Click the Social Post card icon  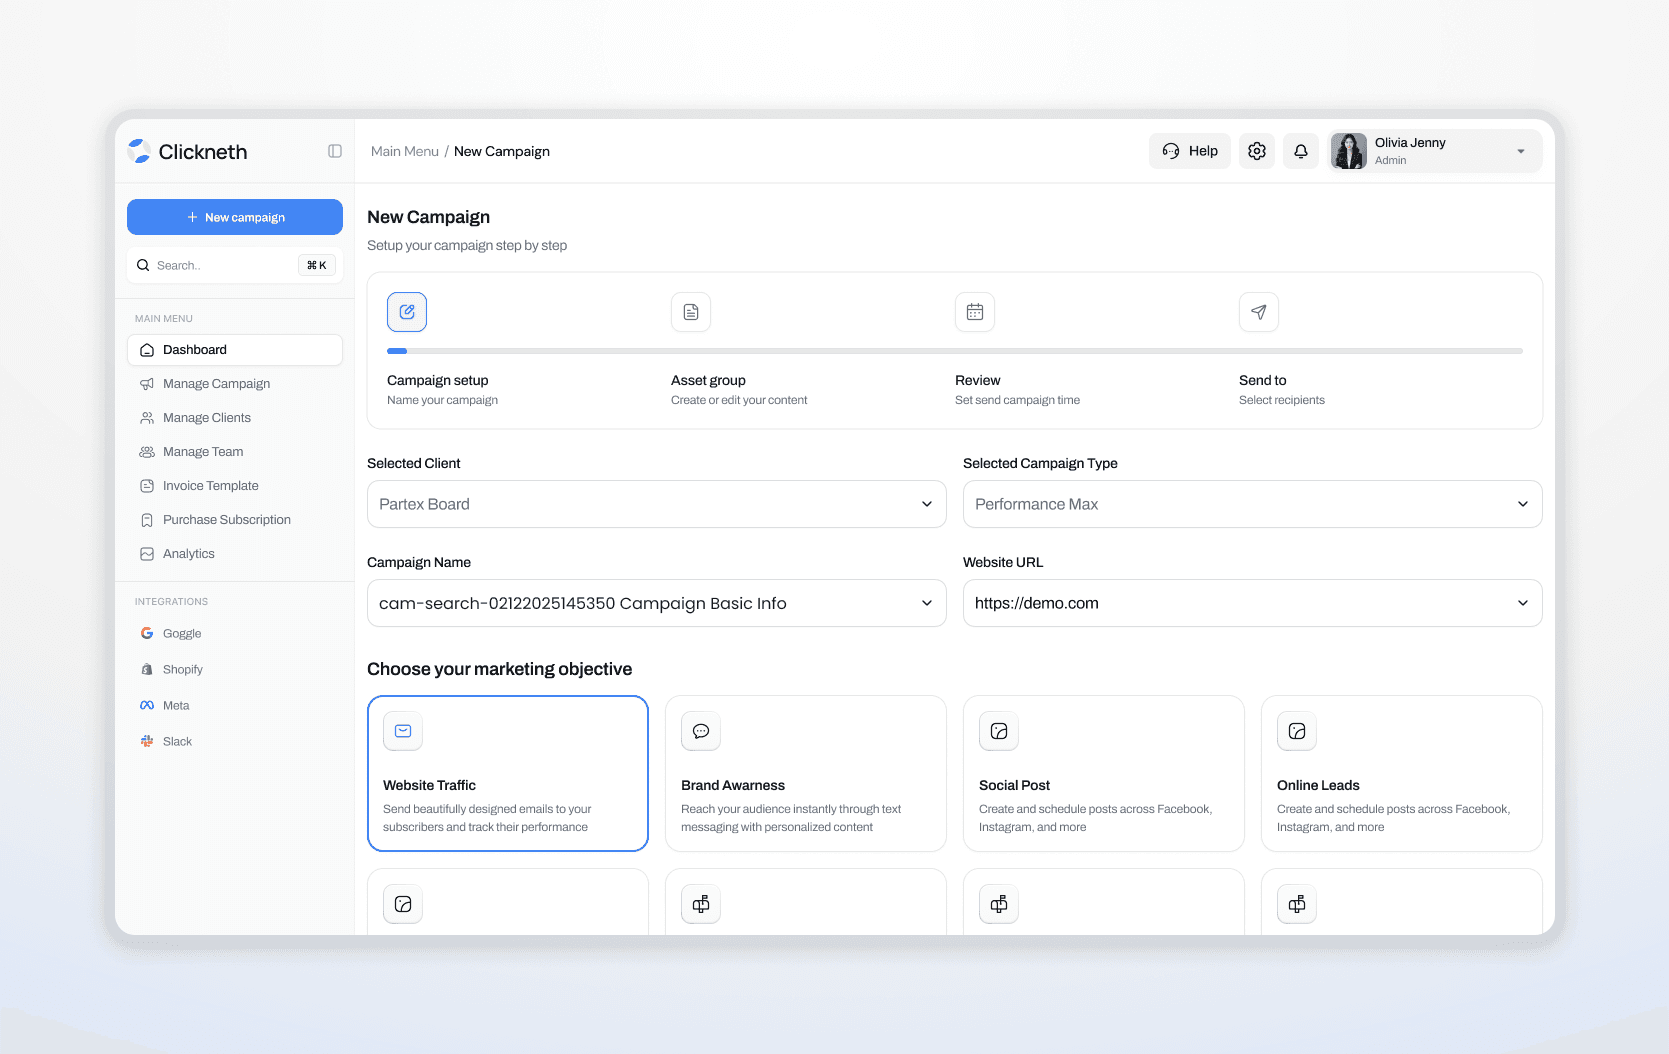click(999, 731)
